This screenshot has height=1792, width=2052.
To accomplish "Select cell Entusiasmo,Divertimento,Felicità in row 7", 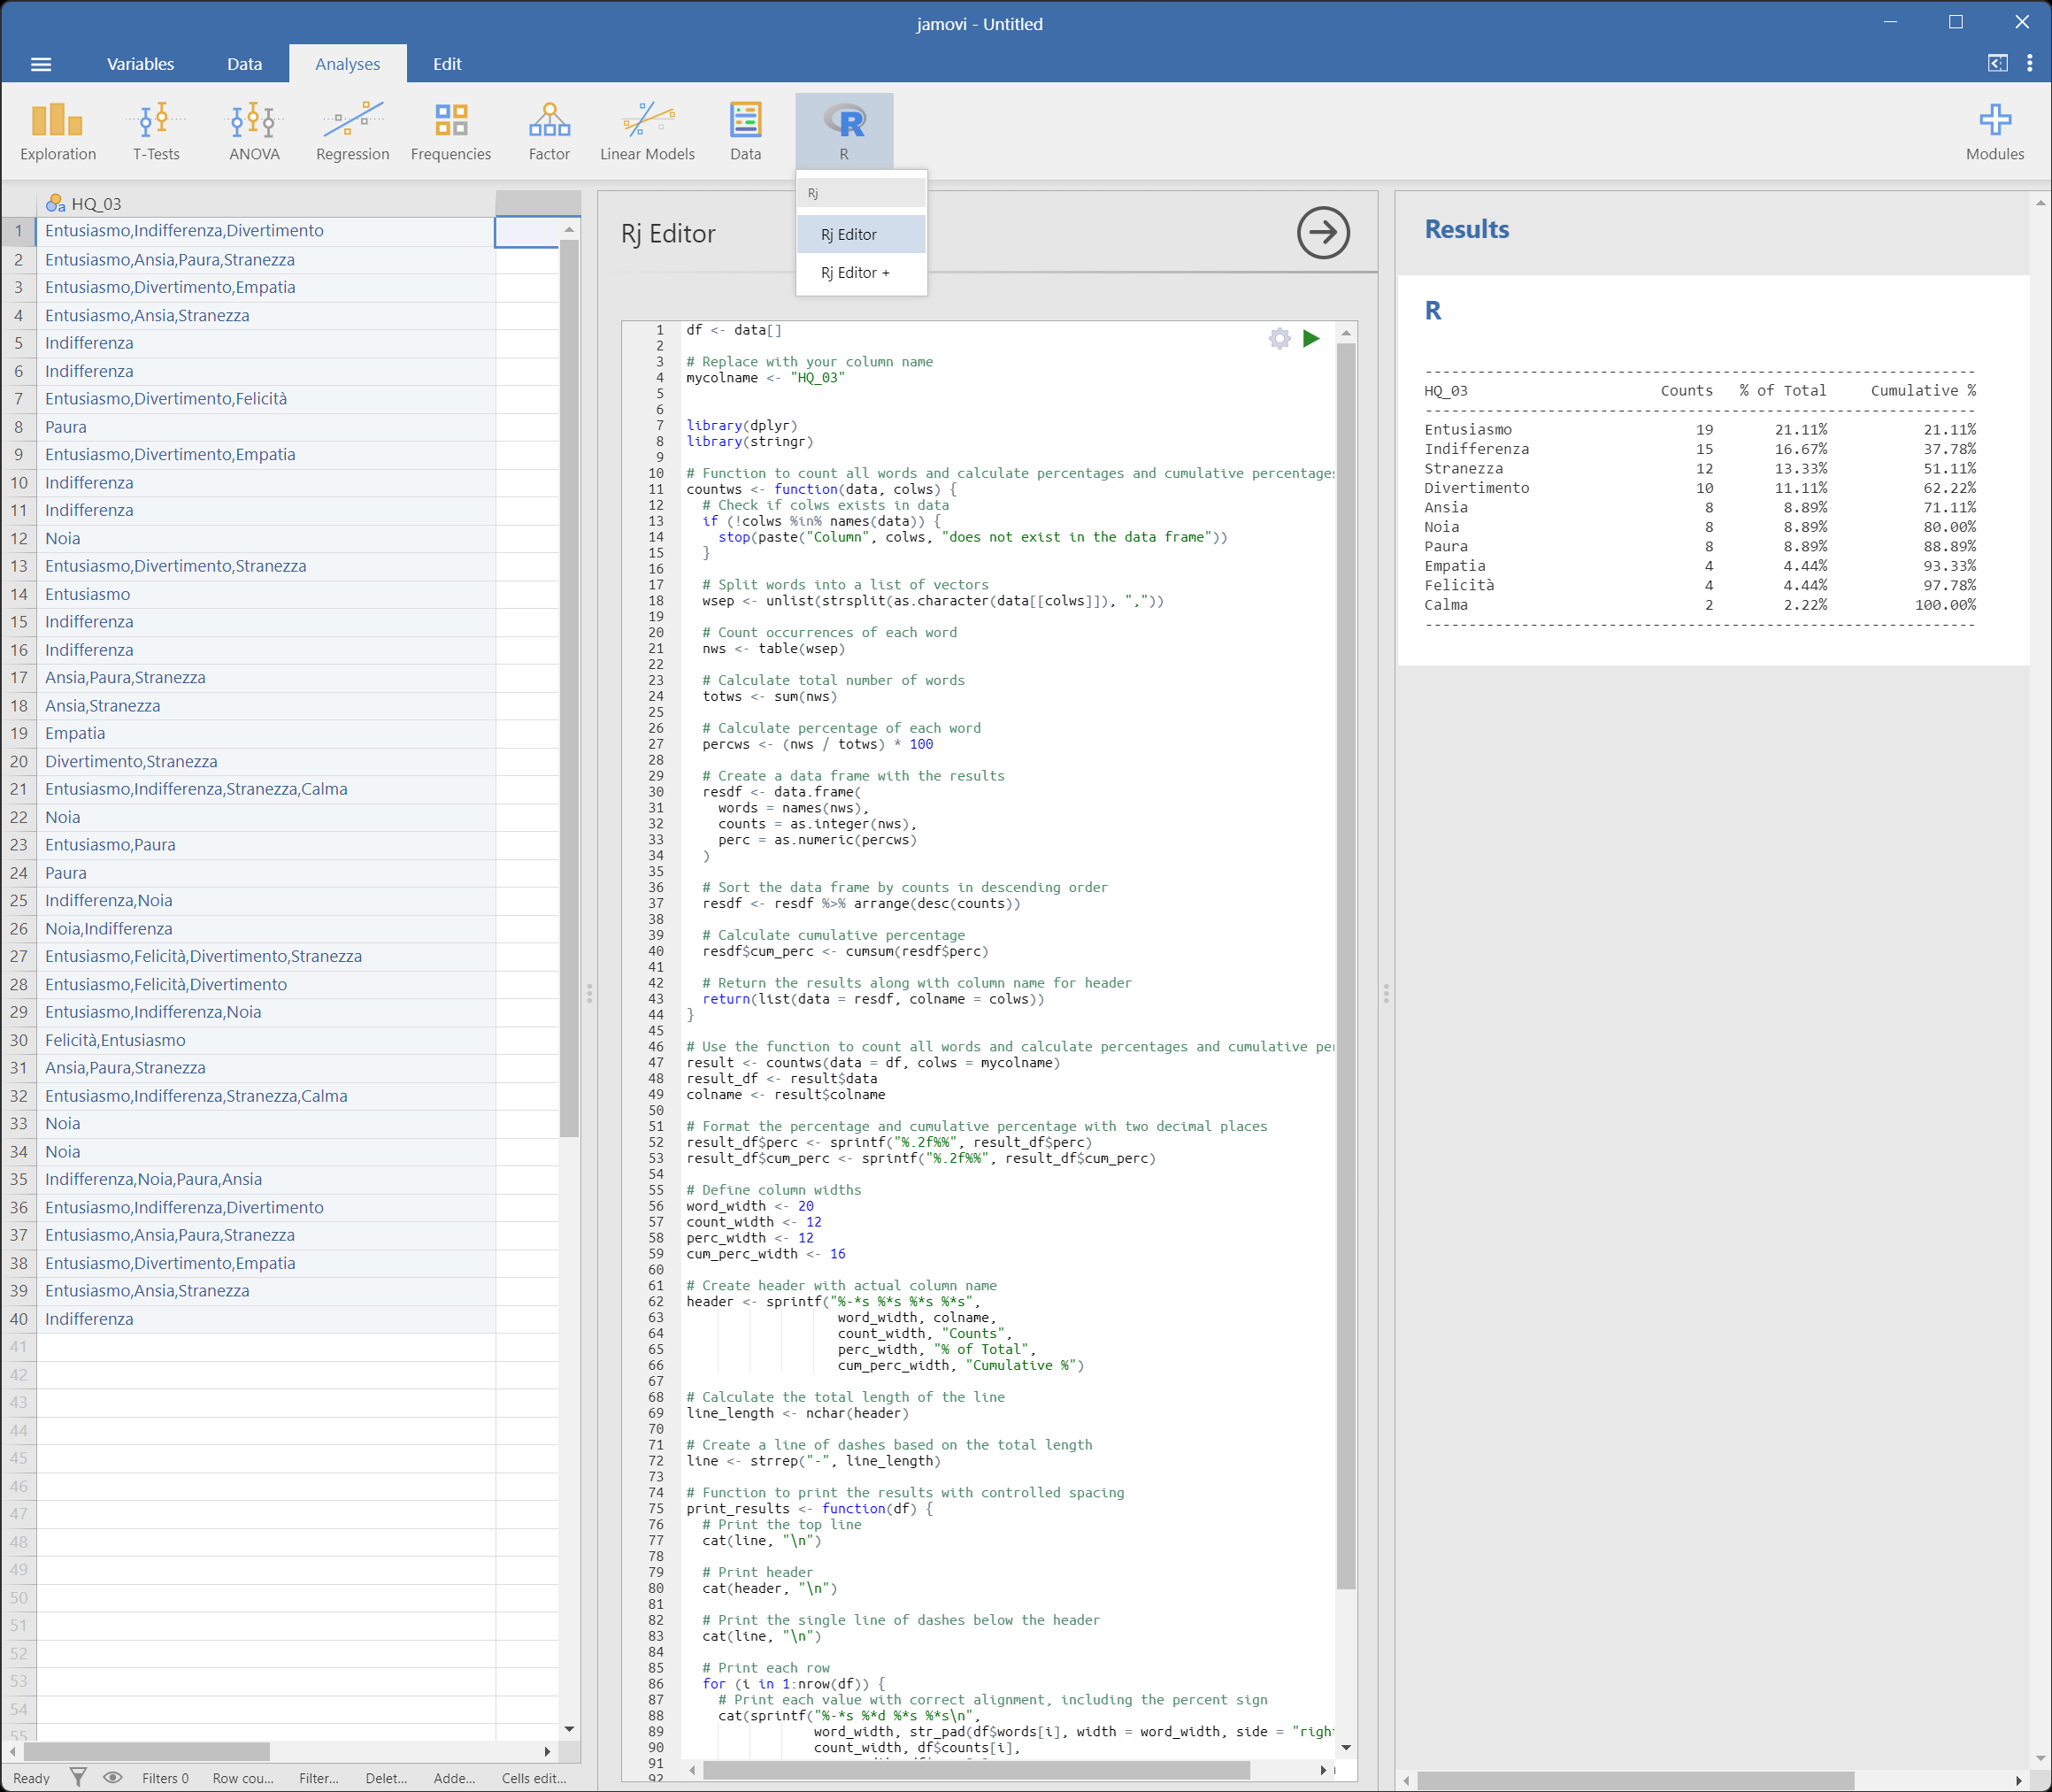I will point(266,399).
